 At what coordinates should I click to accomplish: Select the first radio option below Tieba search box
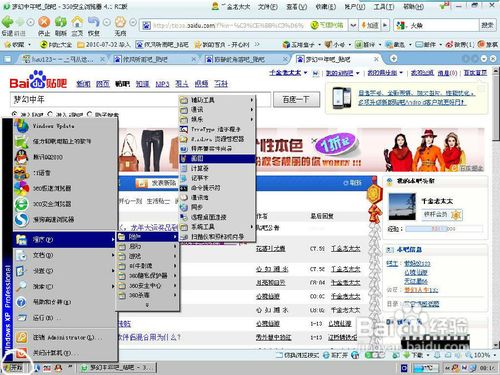(15, 114)
